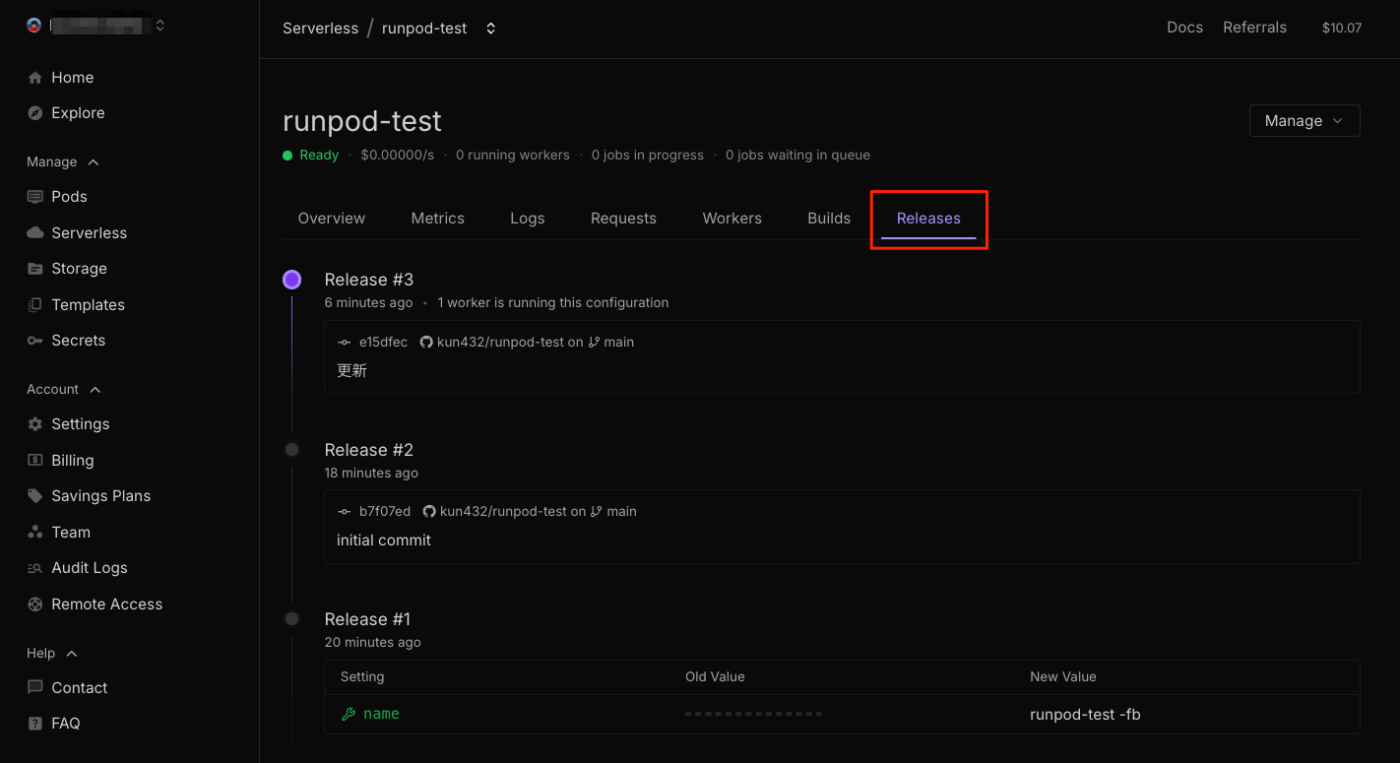Select the Workers tab
Screen dimensions: 1400x763
click(732, 218)
